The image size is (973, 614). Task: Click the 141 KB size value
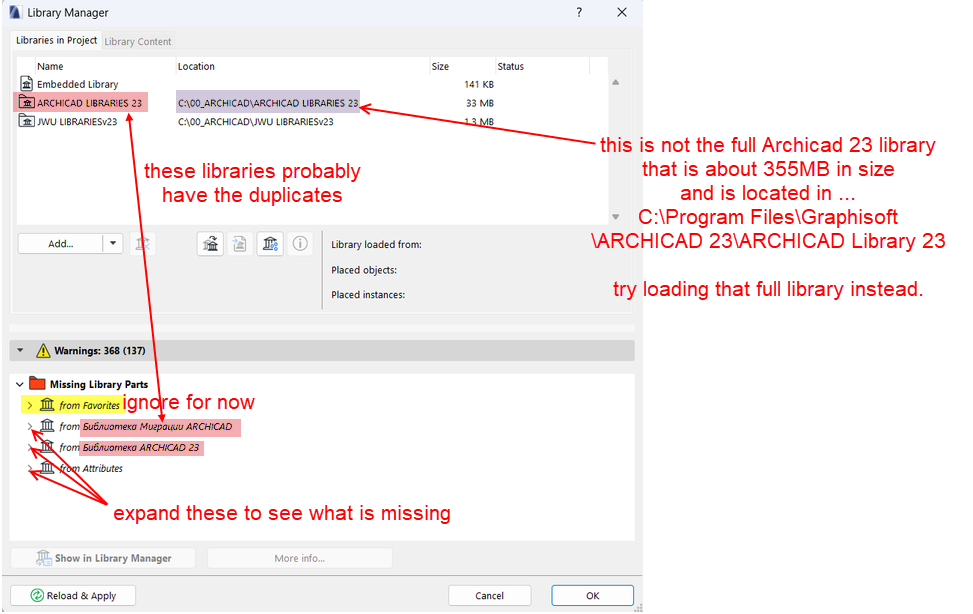[x=479, y=84]
